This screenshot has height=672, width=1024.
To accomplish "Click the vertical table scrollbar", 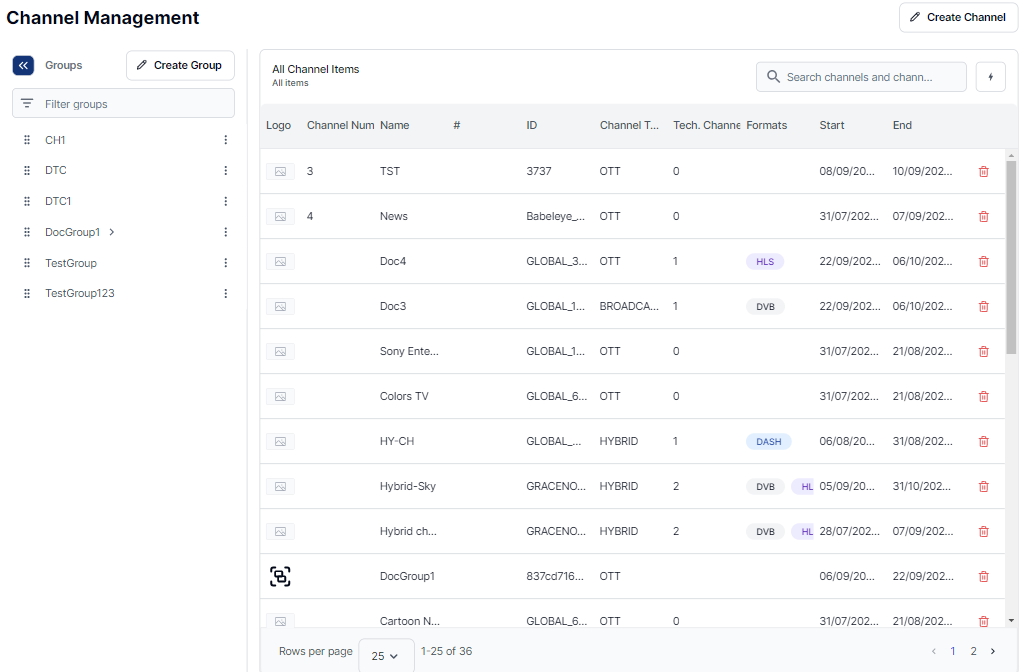I will [x=1011, y=260].
